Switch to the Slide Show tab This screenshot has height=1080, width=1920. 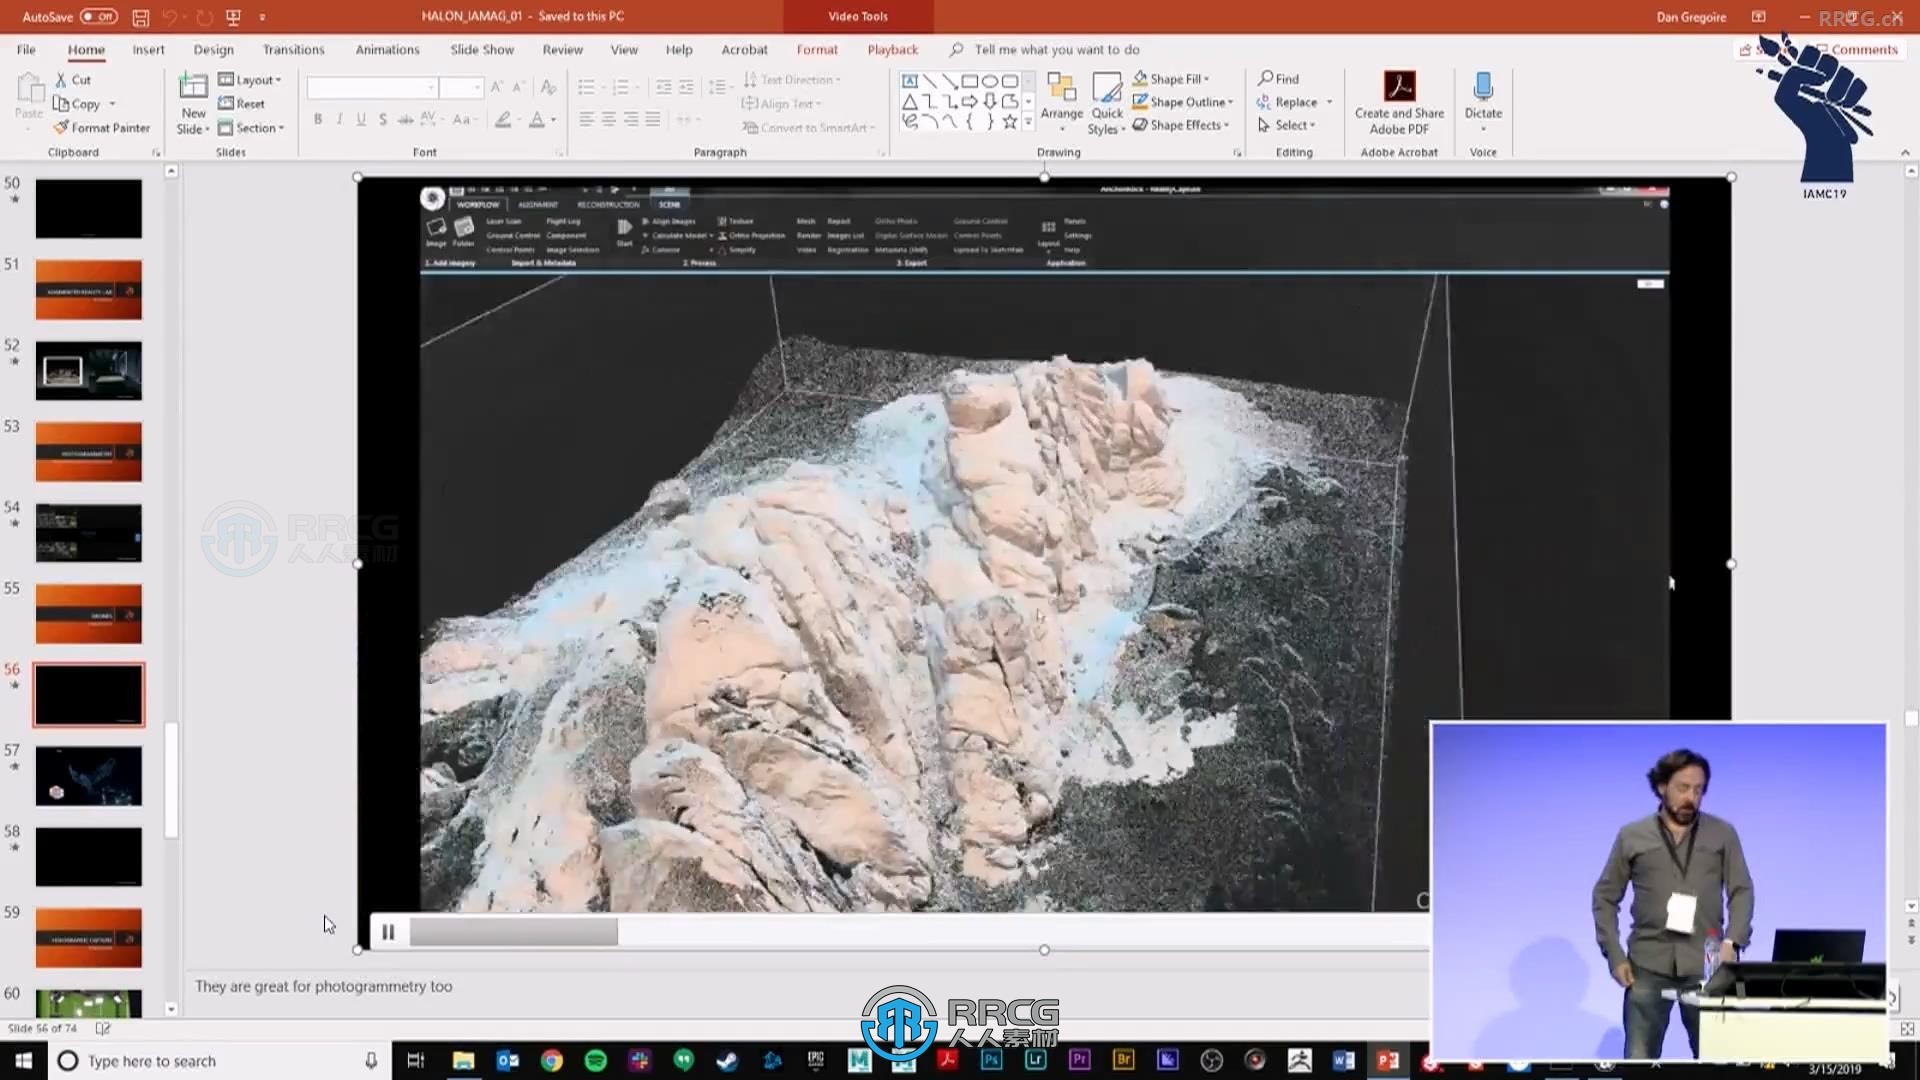coord(481,49)
